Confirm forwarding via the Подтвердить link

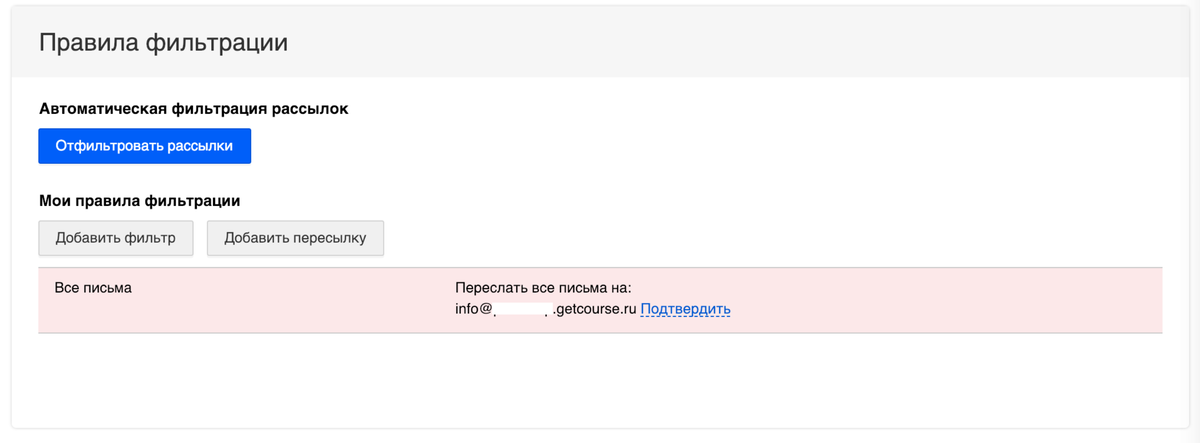pyautogui.click(x=686, y=309)
